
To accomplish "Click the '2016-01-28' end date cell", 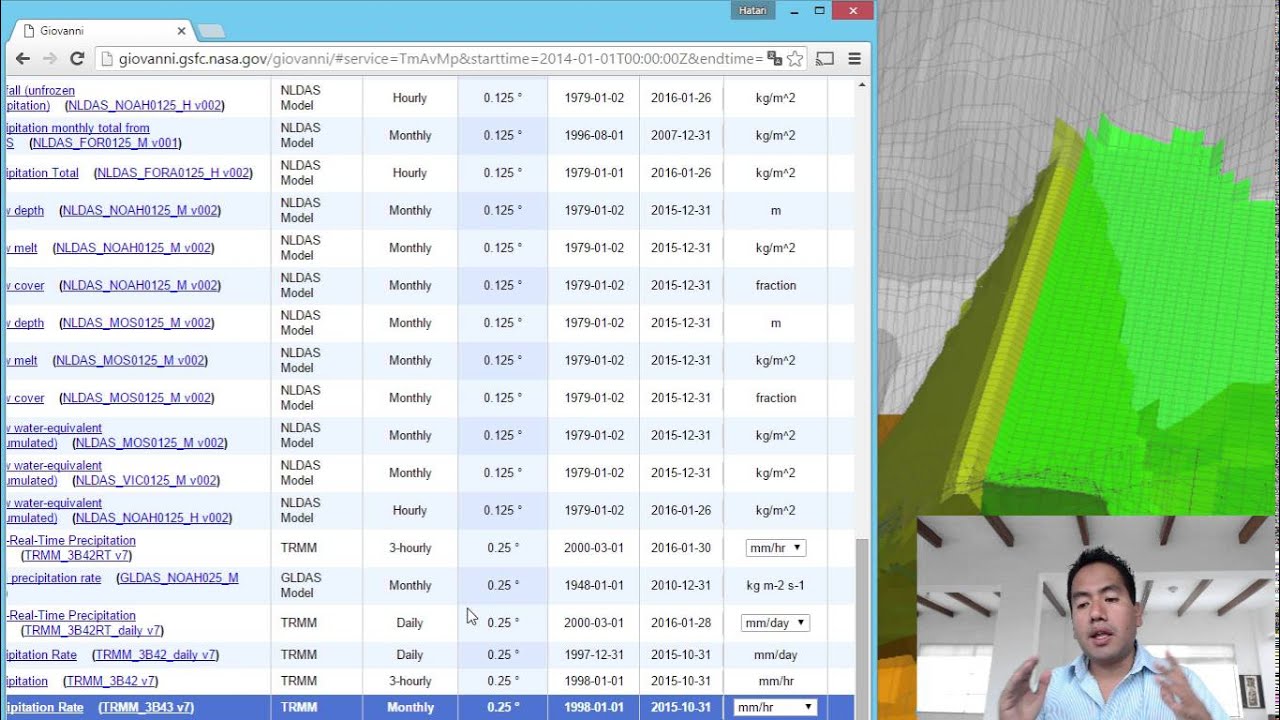I will tap(681, 623).
